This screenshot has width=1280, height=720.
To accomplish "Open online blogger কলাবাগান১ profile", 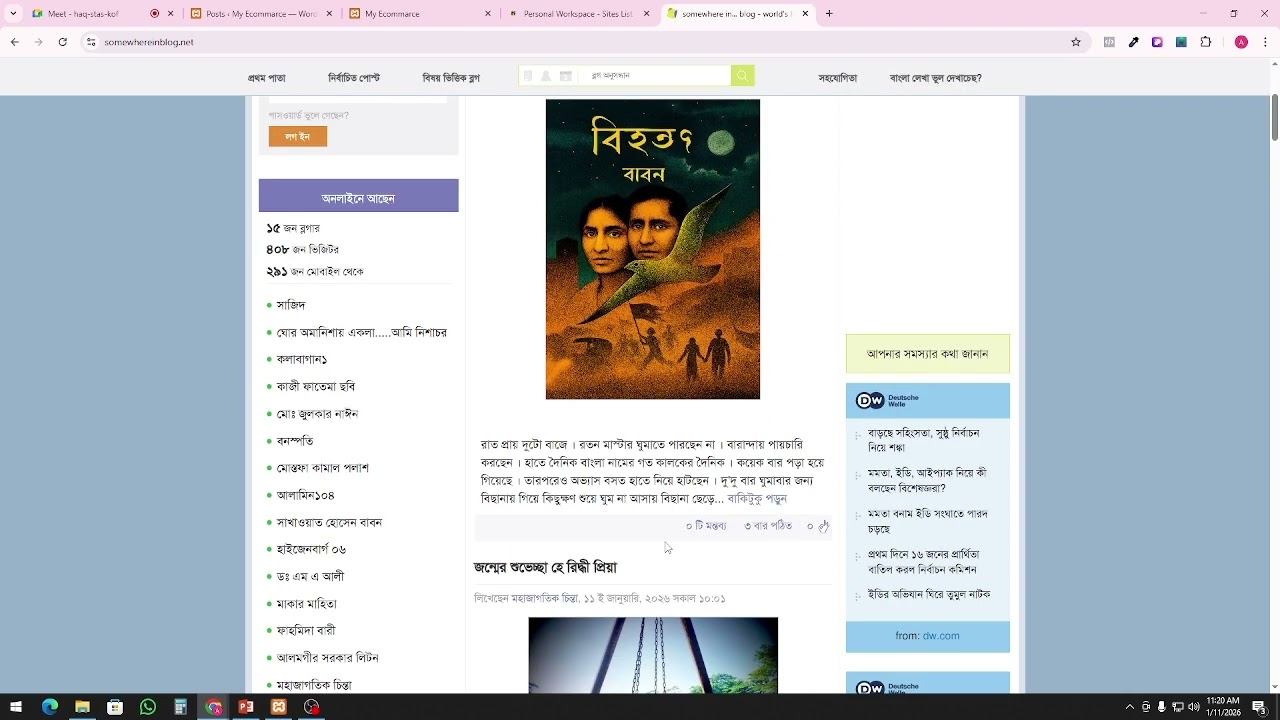I will [302, 360].
